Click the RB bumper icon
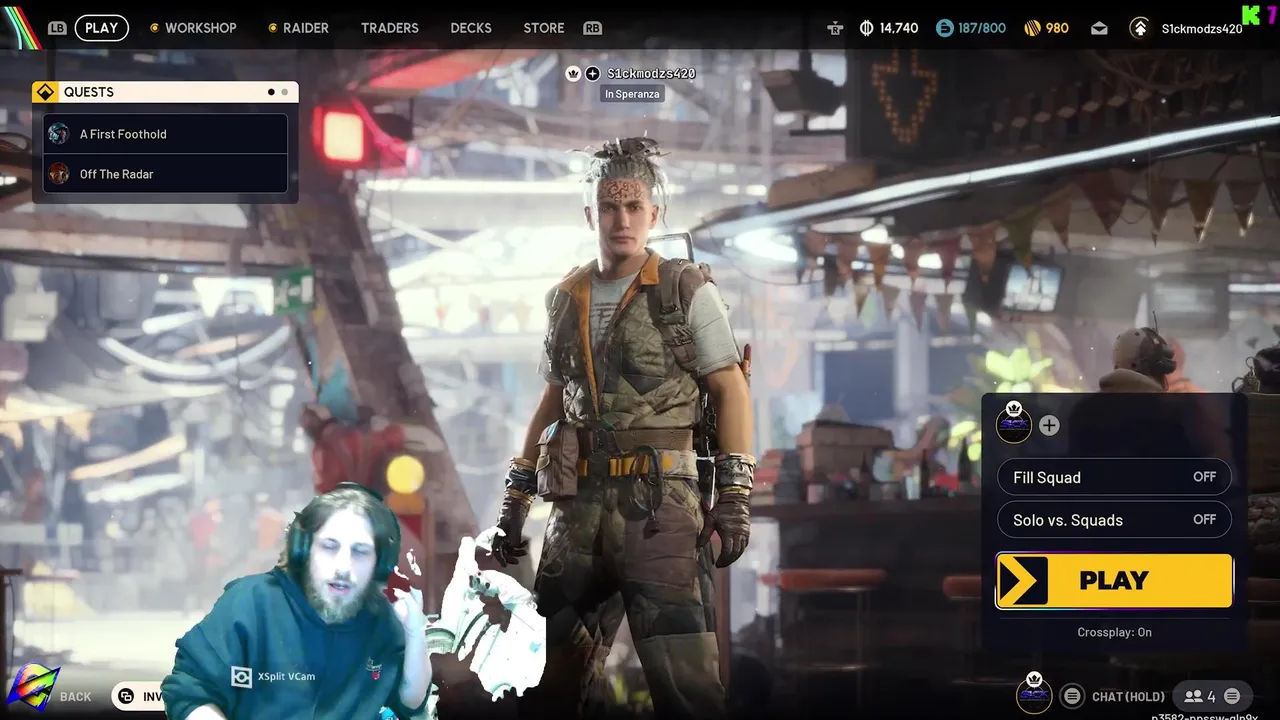The height and width of the screenshot is (720, 1280). point(592,28)
